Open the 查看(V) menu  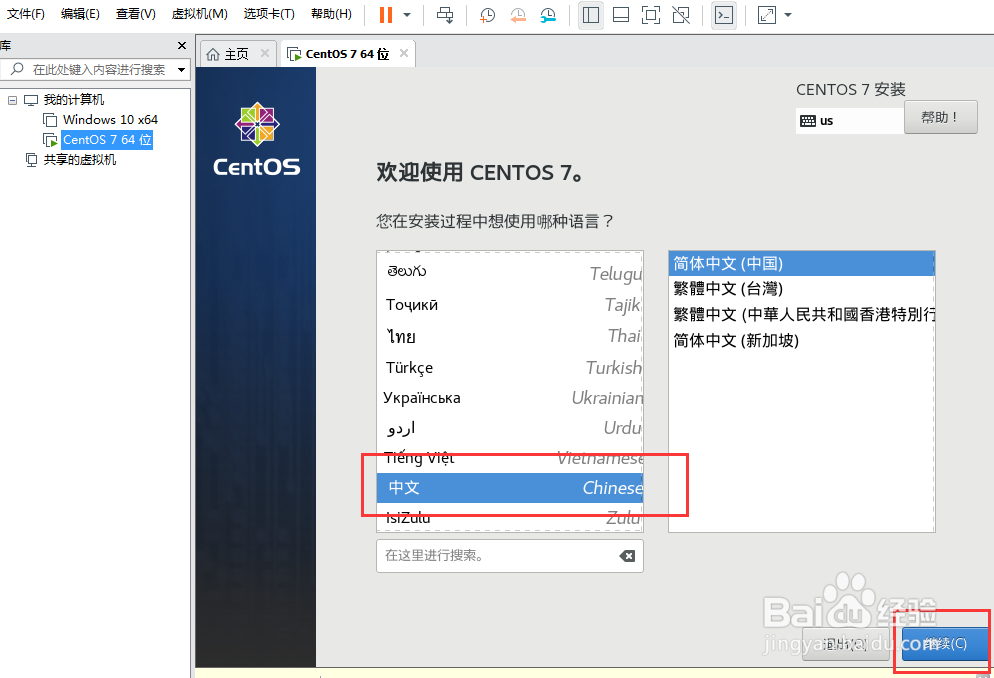pyautogui.click(x=136, y=13)
